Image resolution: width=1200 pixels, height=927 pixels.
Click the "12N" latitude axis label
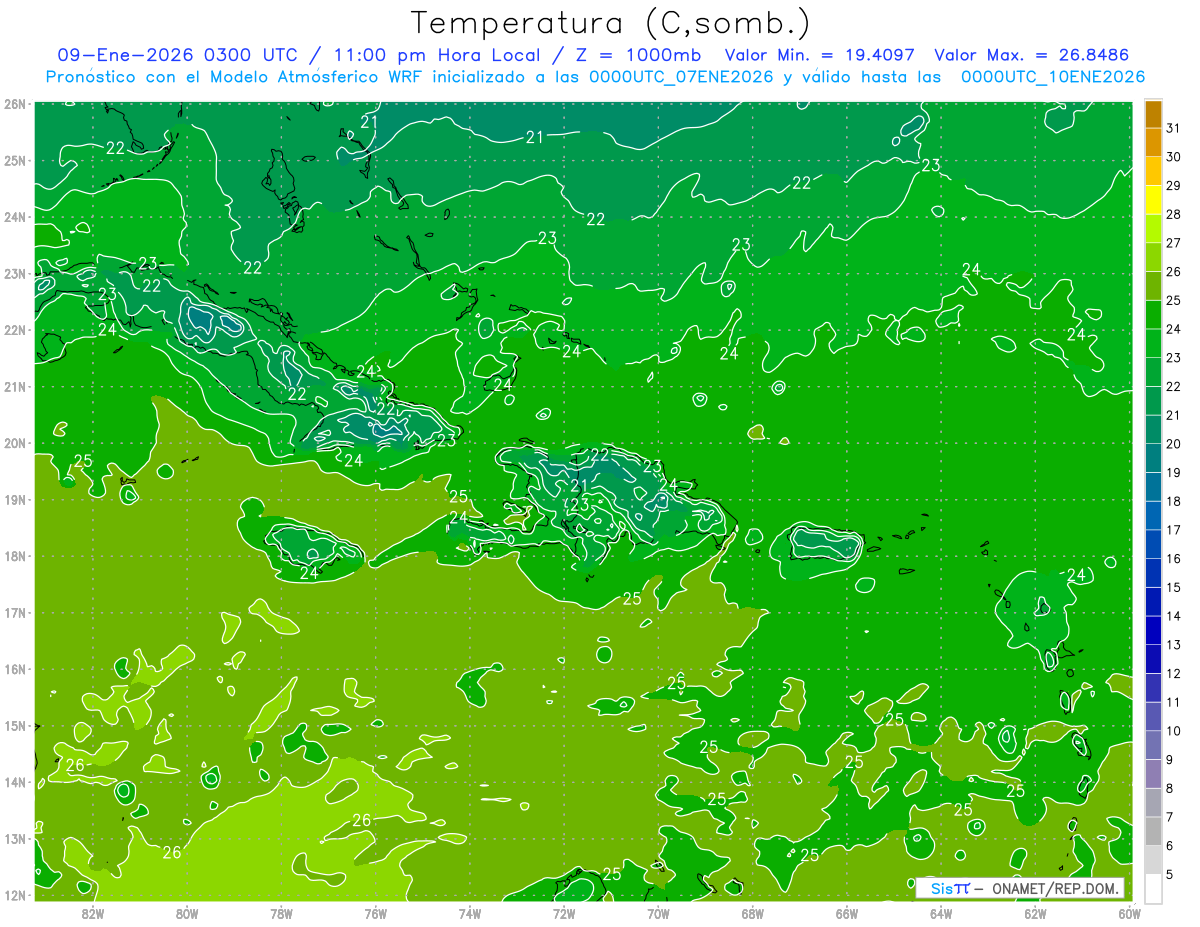[x=15, y=896]
